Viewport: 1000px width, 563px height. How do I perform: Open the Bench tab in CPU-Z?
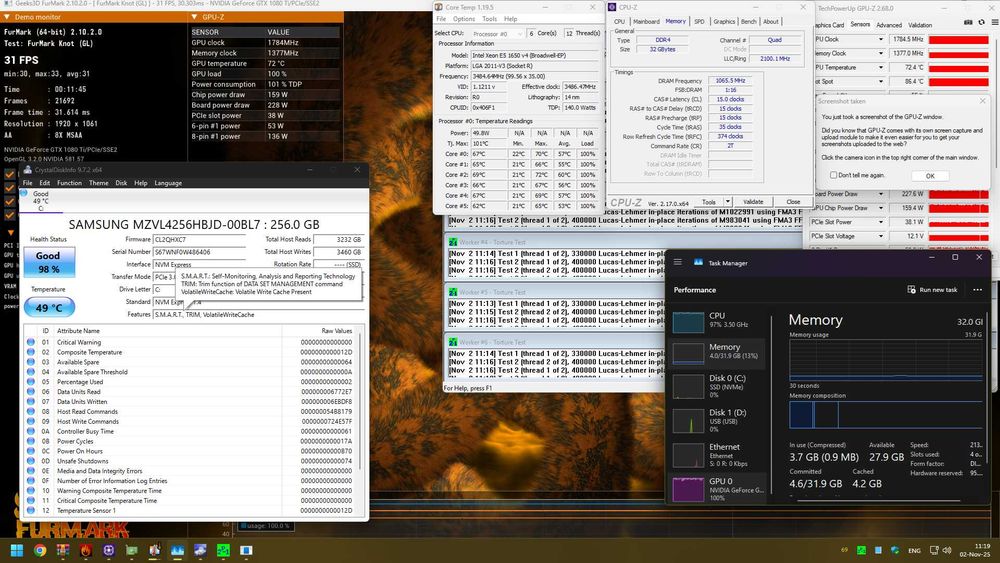click(749, 22)
